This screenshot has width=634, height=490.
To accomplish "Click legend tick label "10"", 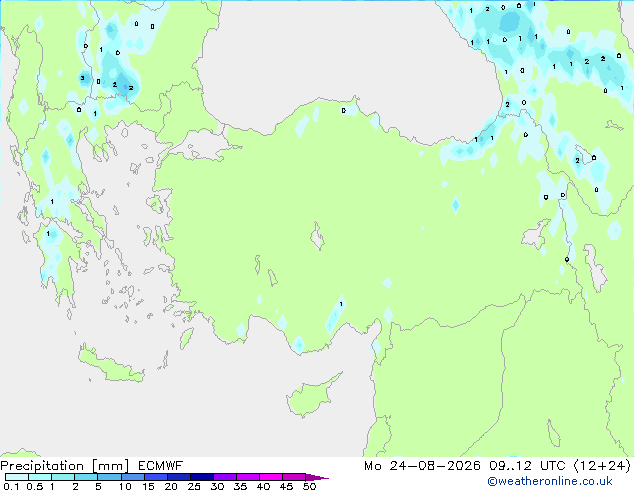I will (x=125, y=486).
